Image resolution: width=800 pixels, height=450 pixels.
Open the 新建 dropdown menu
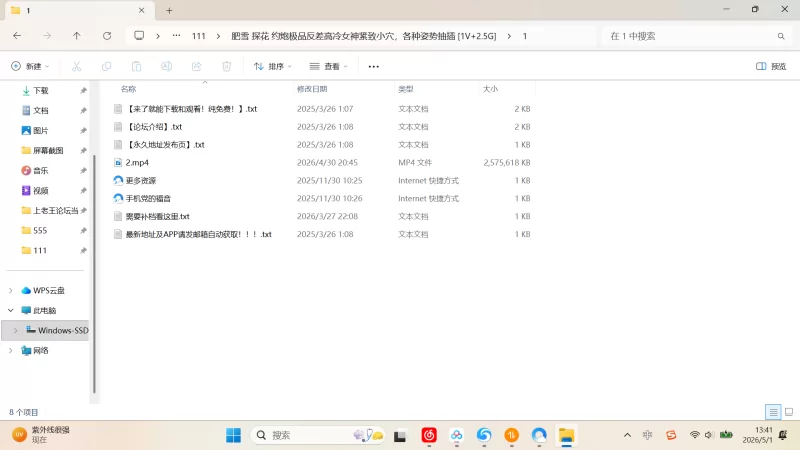31,66
